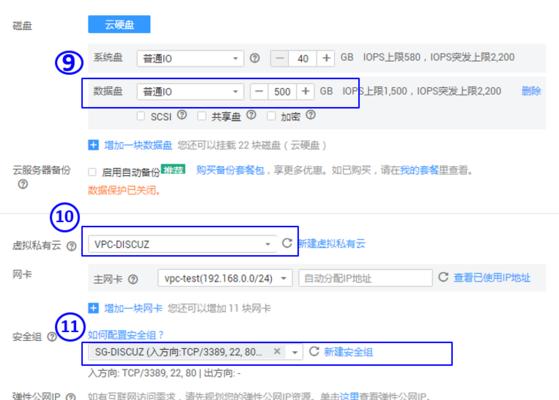Open vpc-test(192.168.0.0/24) subnet dropdown
Image resolution: width=559 pixels, height=400 pixels.
pyautogui.click(x=225, y=278)
